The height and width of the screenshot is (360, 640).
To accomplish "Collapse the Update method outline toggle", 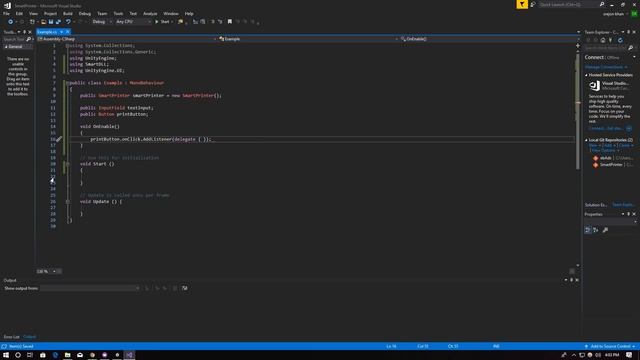I will [67, 202].
